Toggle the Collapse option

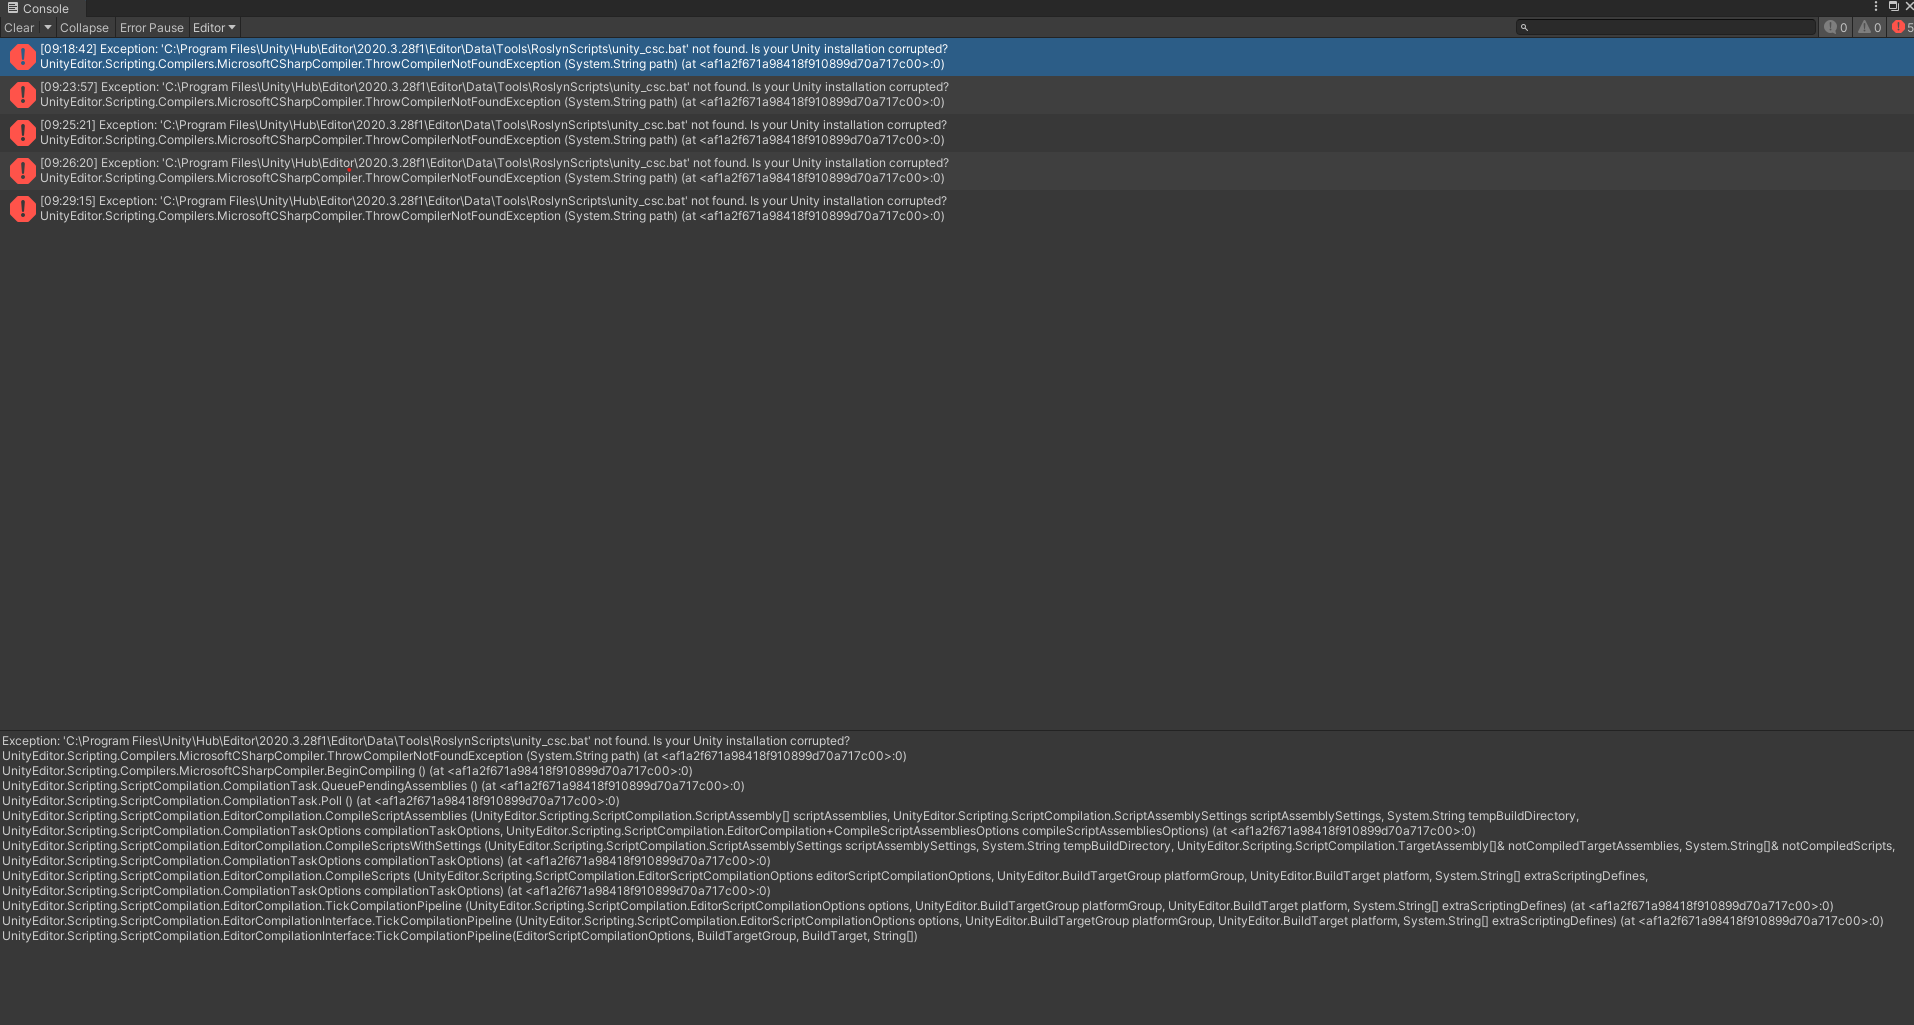(84, 28)
